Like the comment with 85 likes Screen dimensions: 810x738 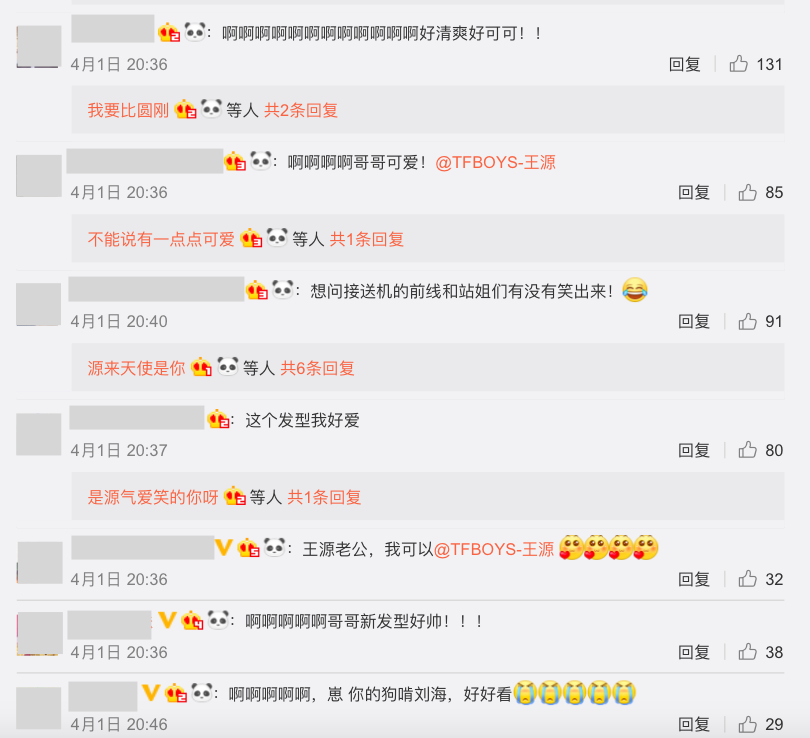pos(747,192)
